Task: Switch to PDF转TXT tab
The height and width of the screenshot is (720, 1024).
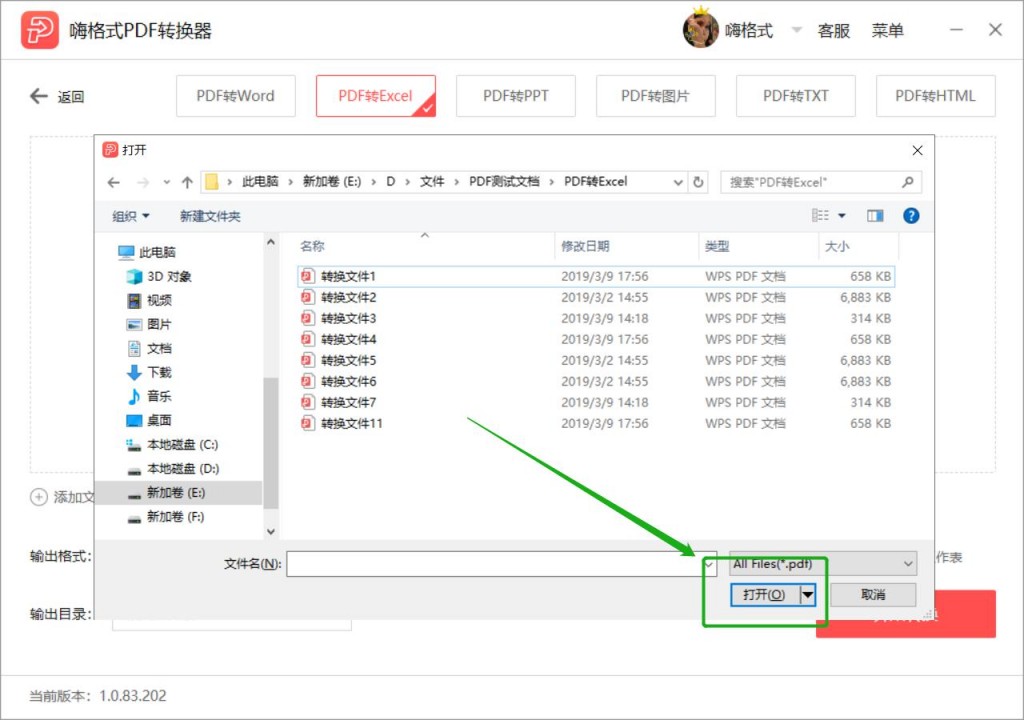Action: tap(795, 96)
